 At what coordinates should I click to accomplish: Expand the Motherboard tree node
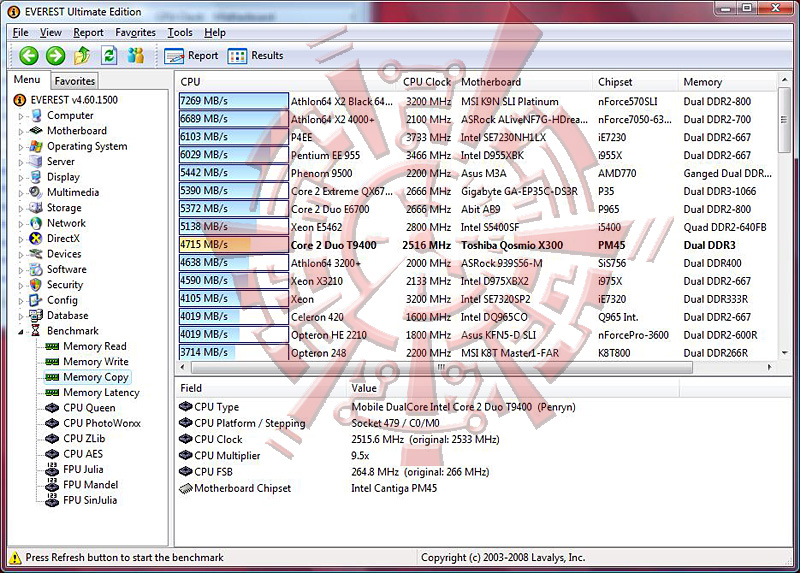(x=21, y=132)
